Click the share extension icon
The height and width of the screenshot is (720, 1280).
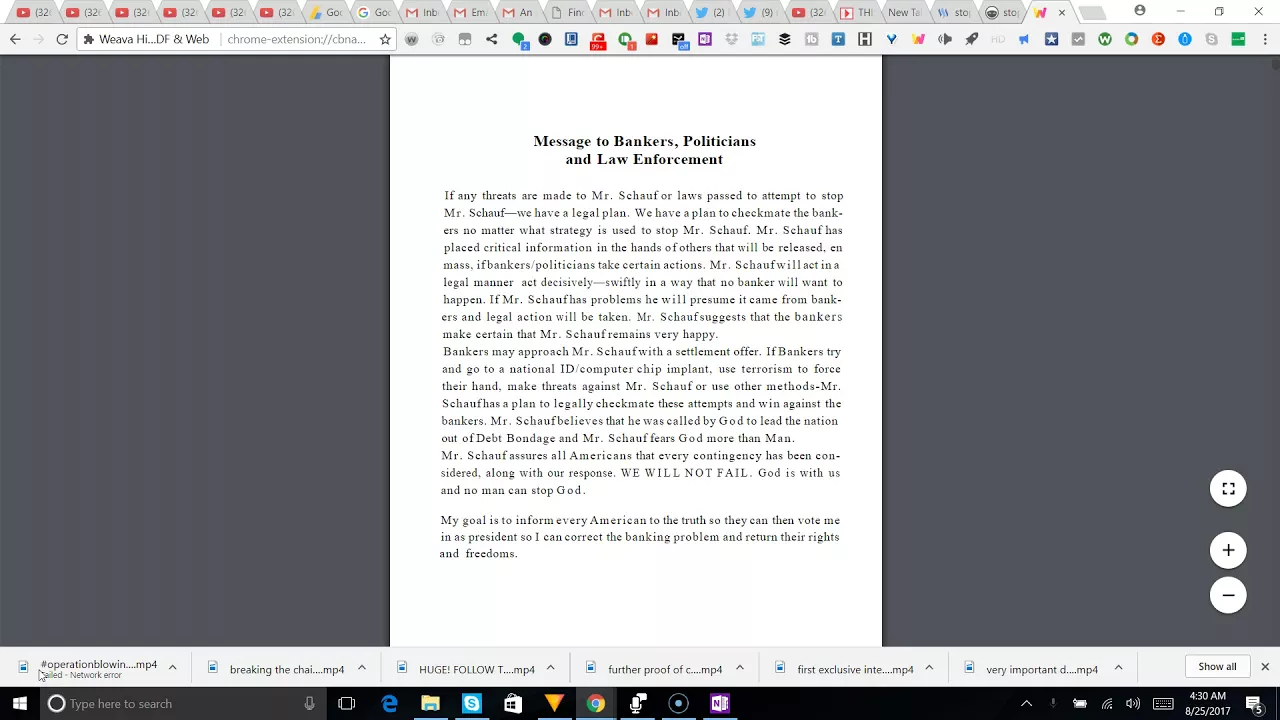491,39
